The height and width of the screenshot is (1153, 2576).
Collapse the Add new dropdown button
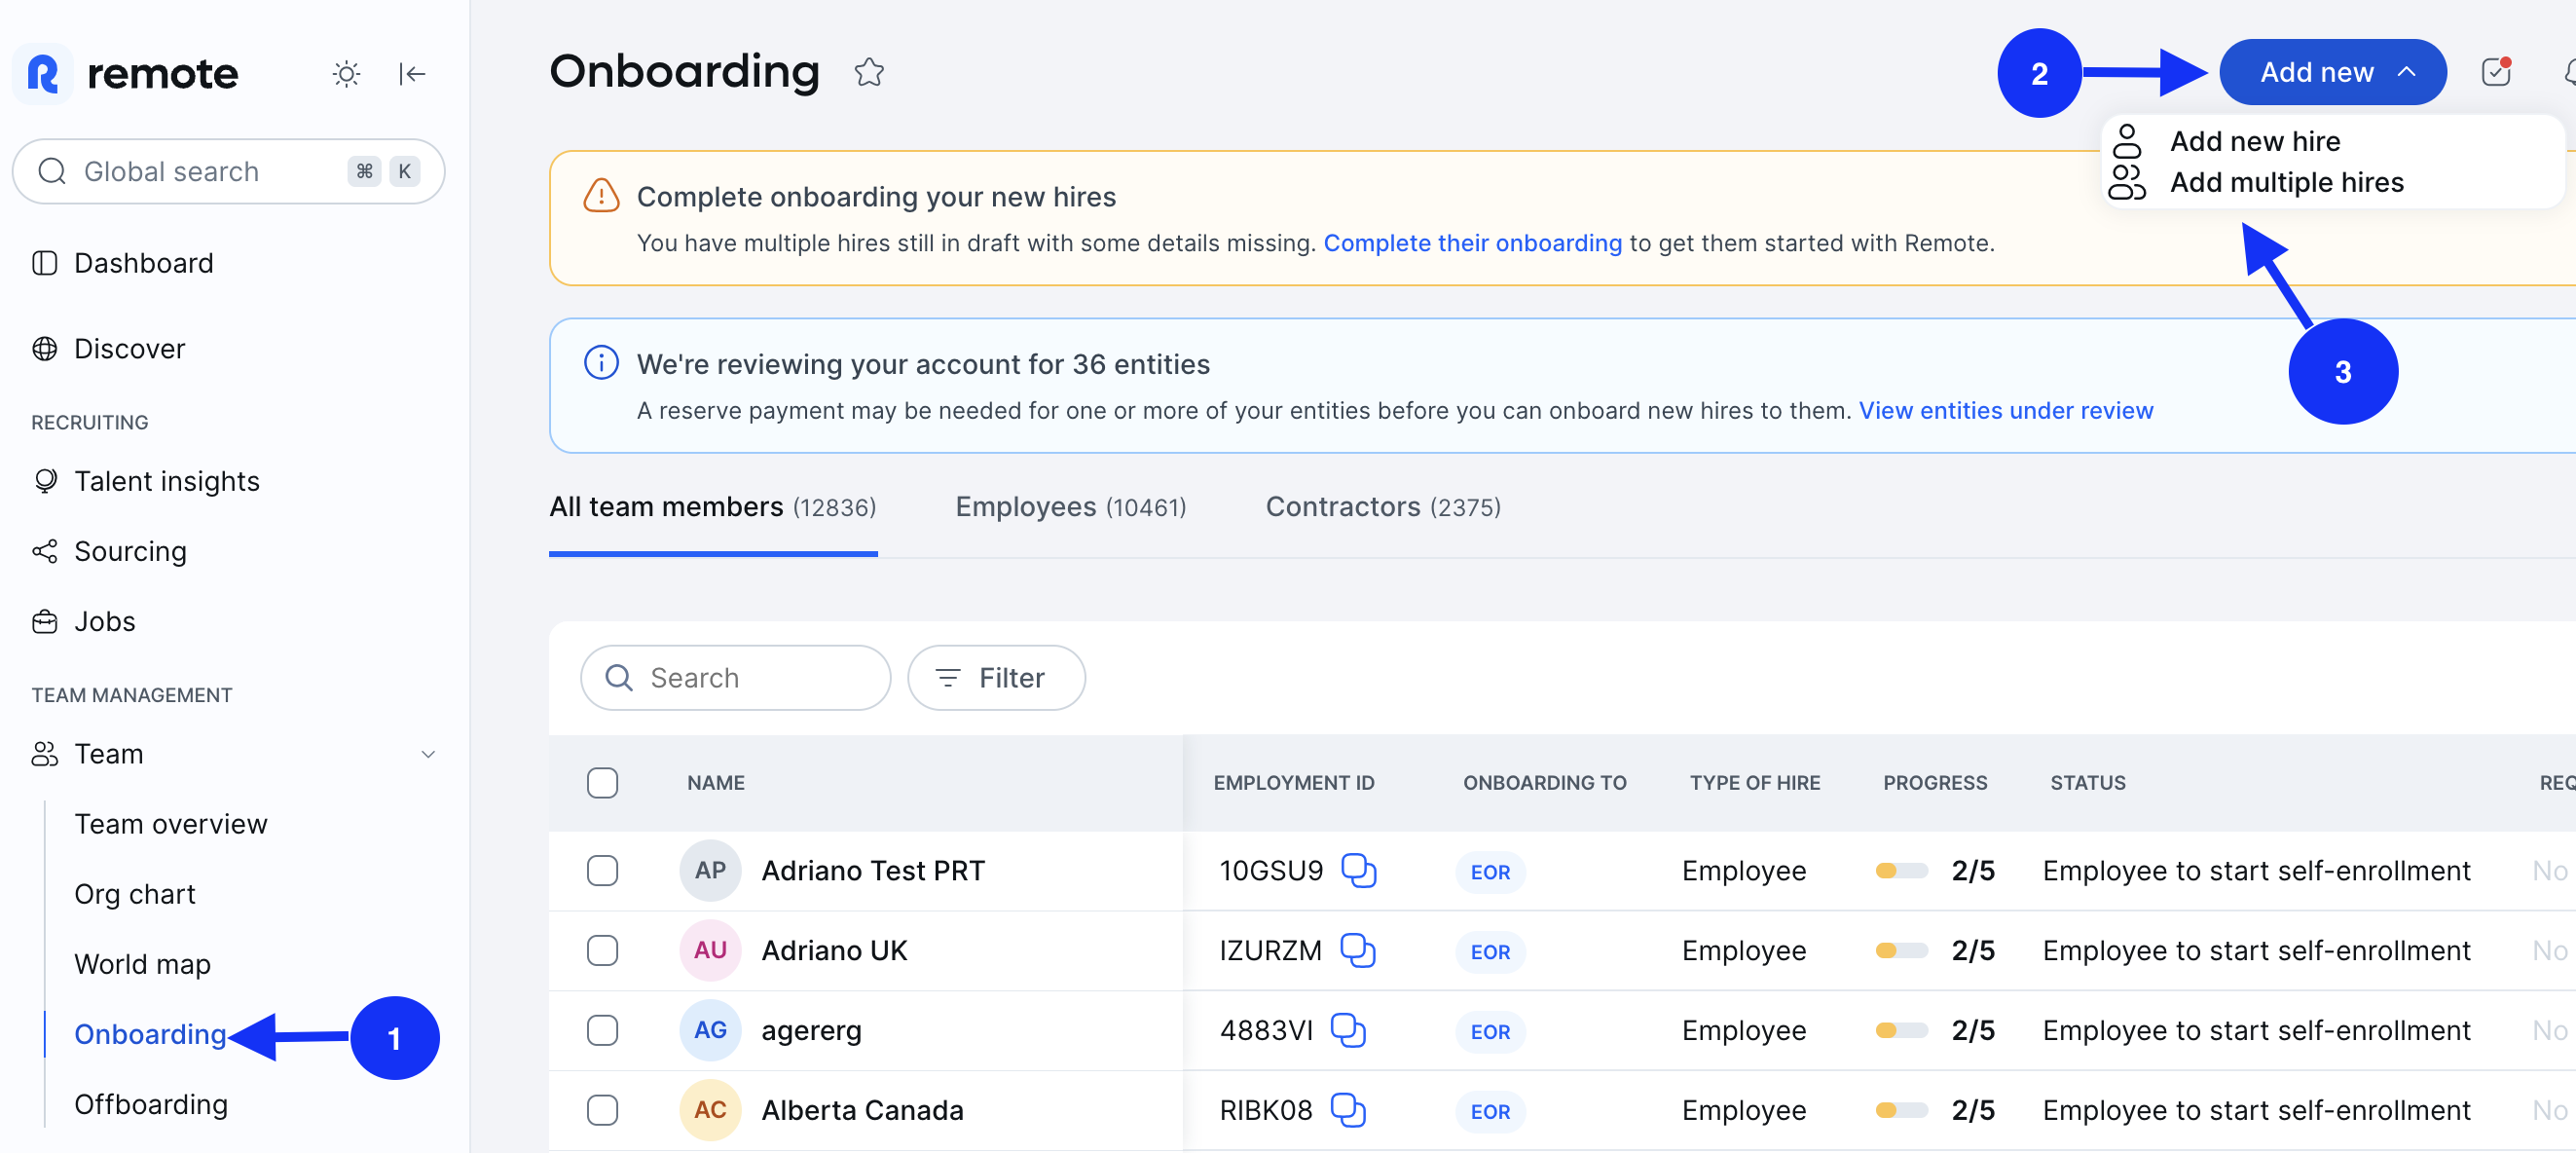point(2332,72)
